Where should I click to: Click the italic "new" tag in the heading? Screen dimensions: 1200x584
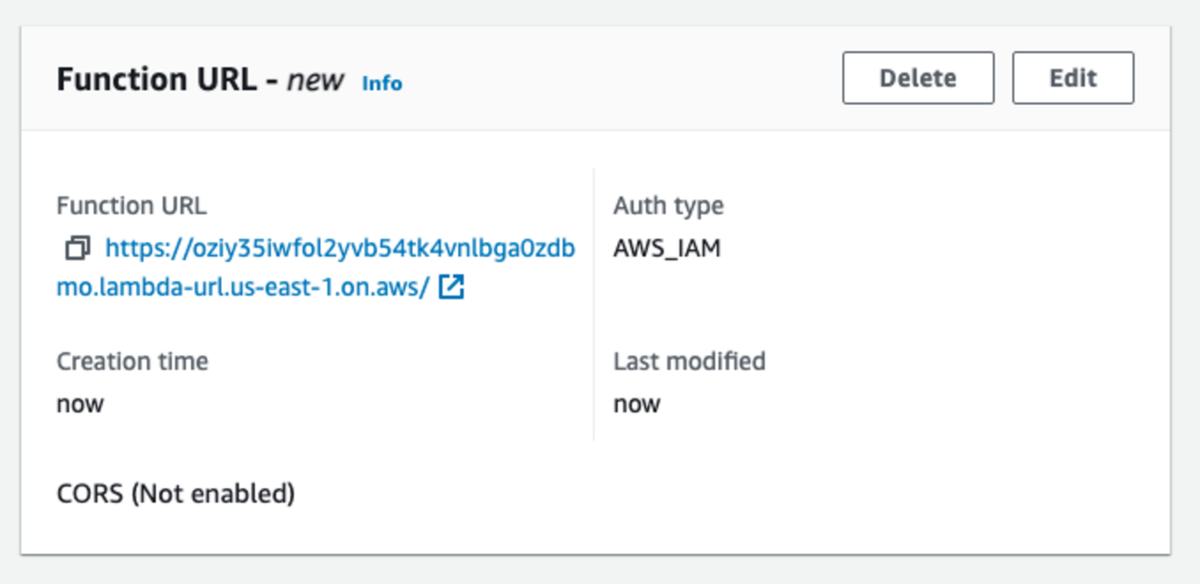[315, 79]
